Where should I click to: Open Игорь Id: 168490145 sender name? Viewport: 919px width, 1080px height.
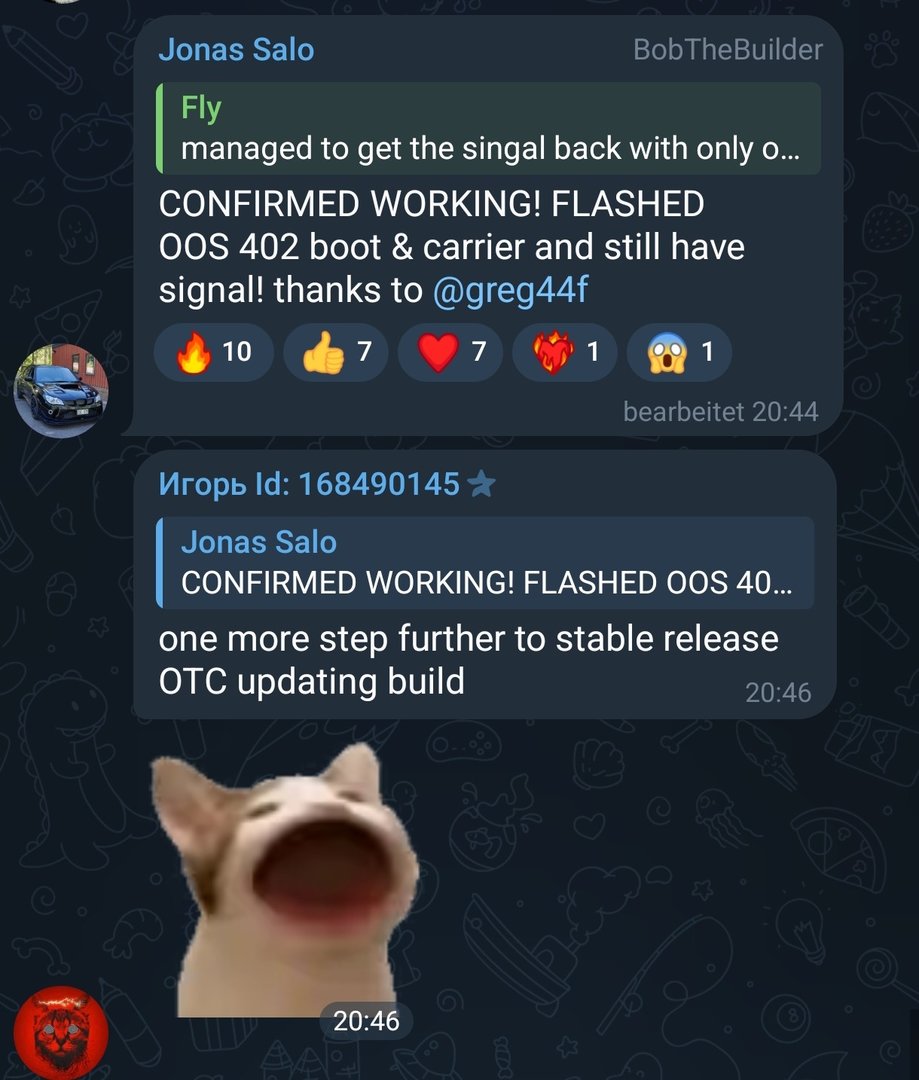tap(309, 484)
